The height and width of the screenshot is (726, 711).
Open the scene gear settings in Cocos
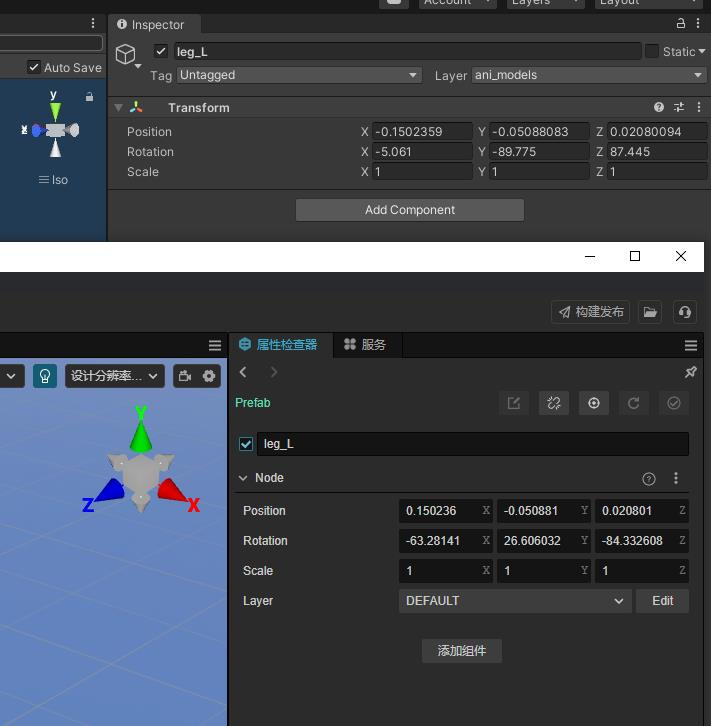point(209,376)
